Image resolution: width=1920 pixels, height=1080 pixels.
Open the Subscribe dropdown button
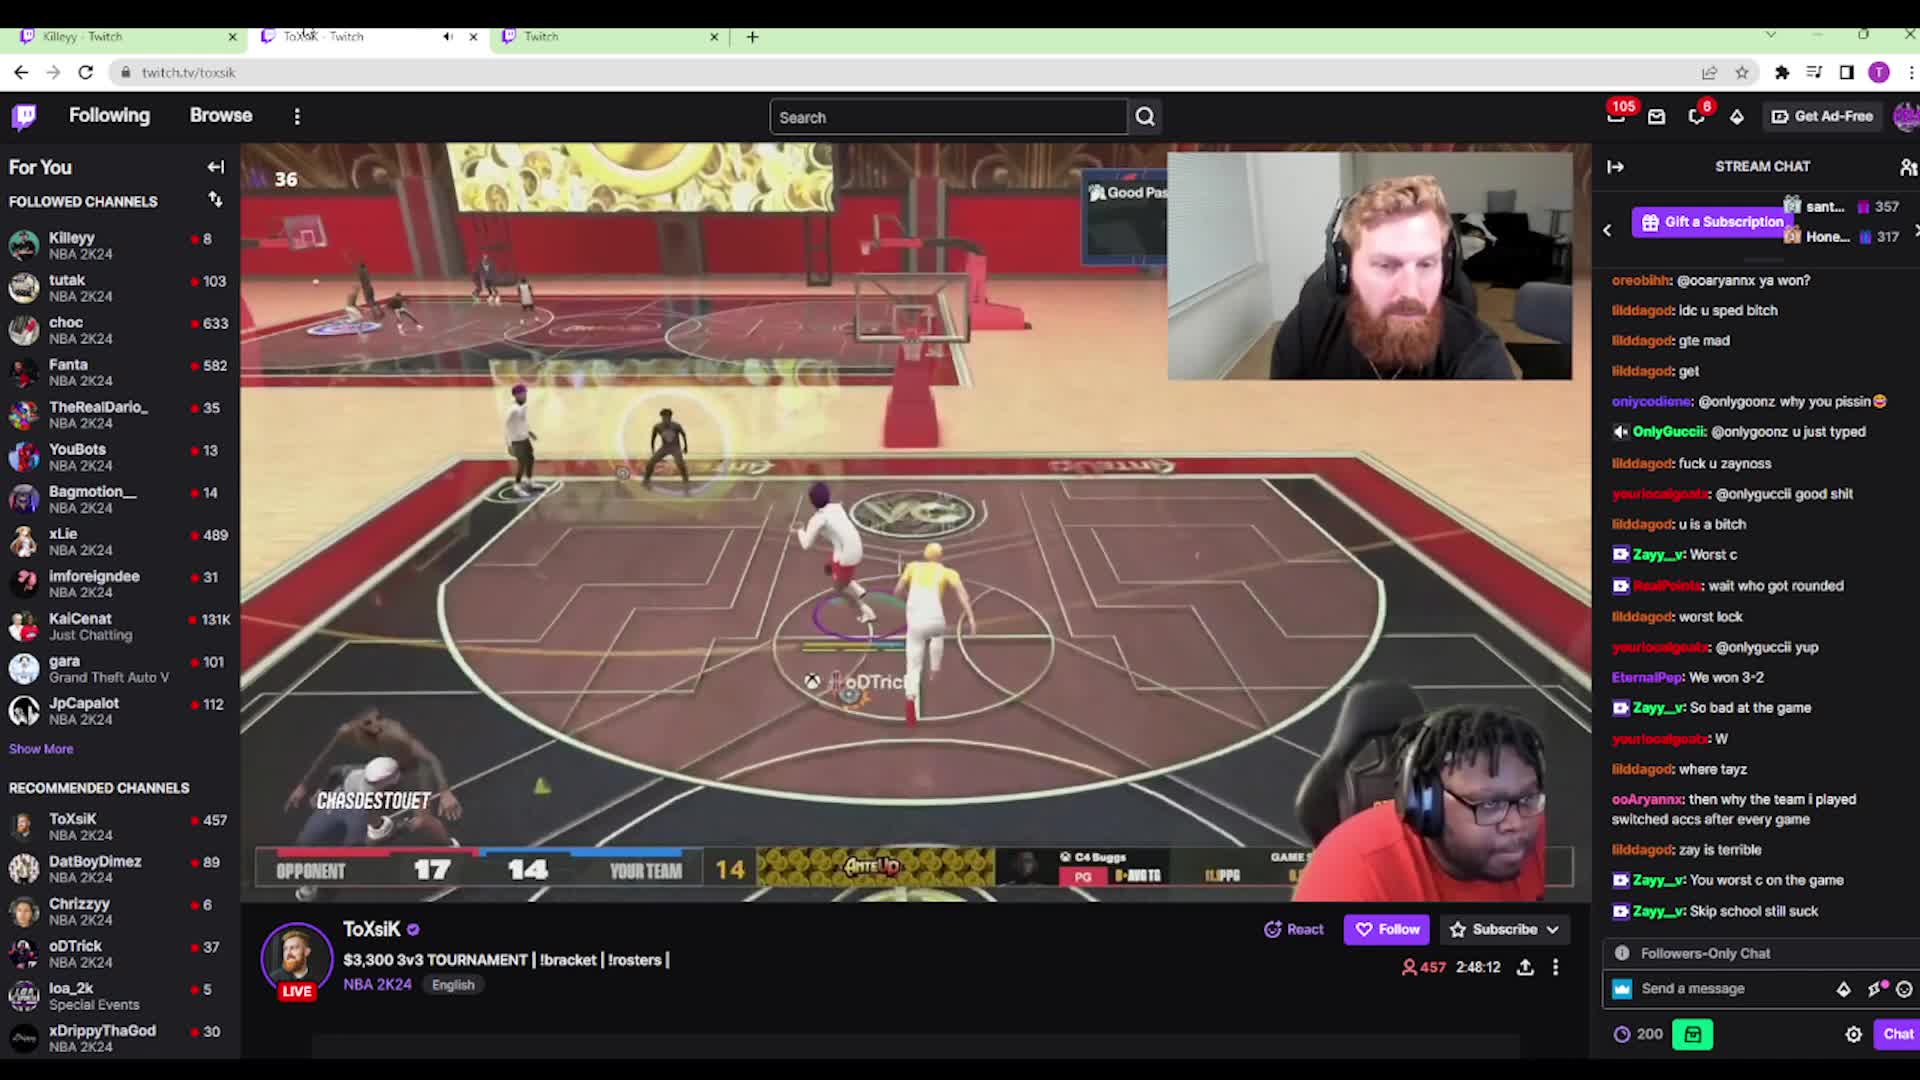(1503, 929)
